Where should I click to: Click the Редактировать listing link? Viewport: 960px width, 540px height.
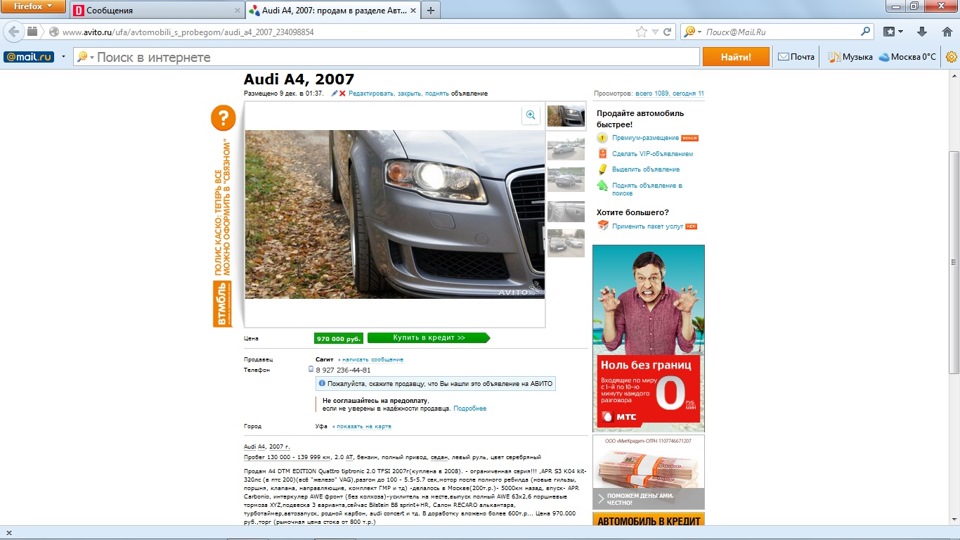pyautogui.click(x=370, y=94)
